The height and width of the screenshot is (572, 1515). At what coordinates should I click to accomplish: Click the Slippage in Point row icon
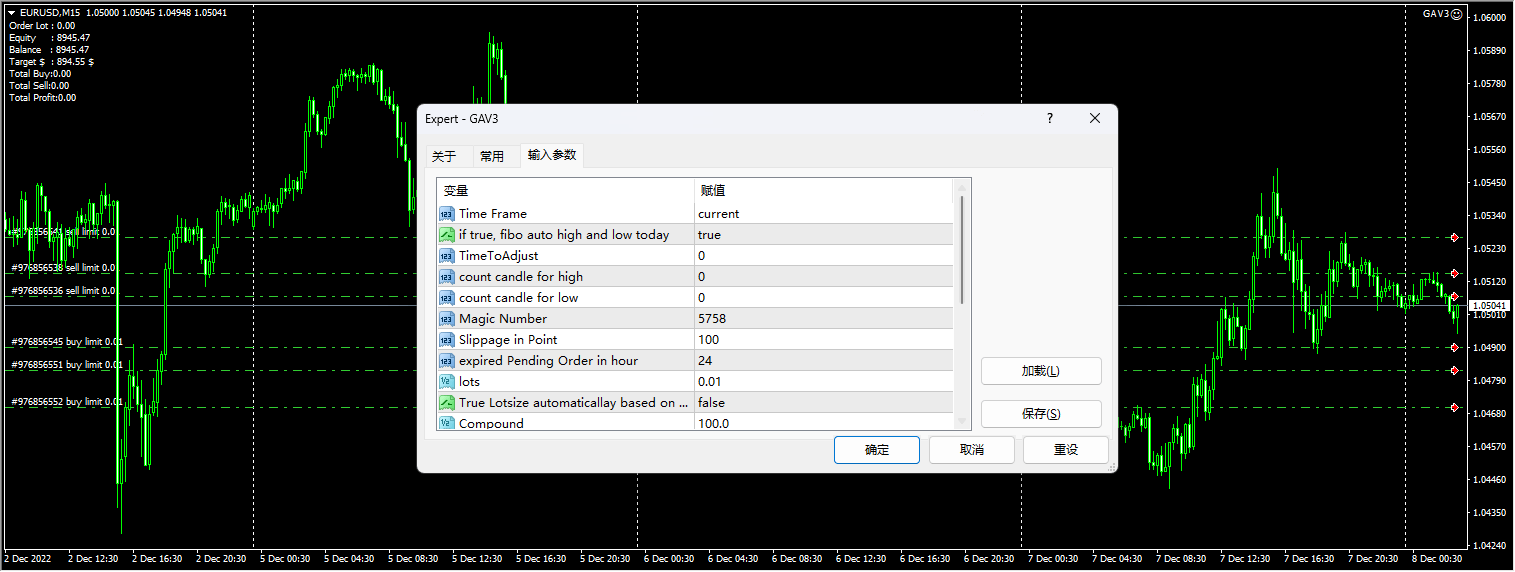tap(447, 340)
